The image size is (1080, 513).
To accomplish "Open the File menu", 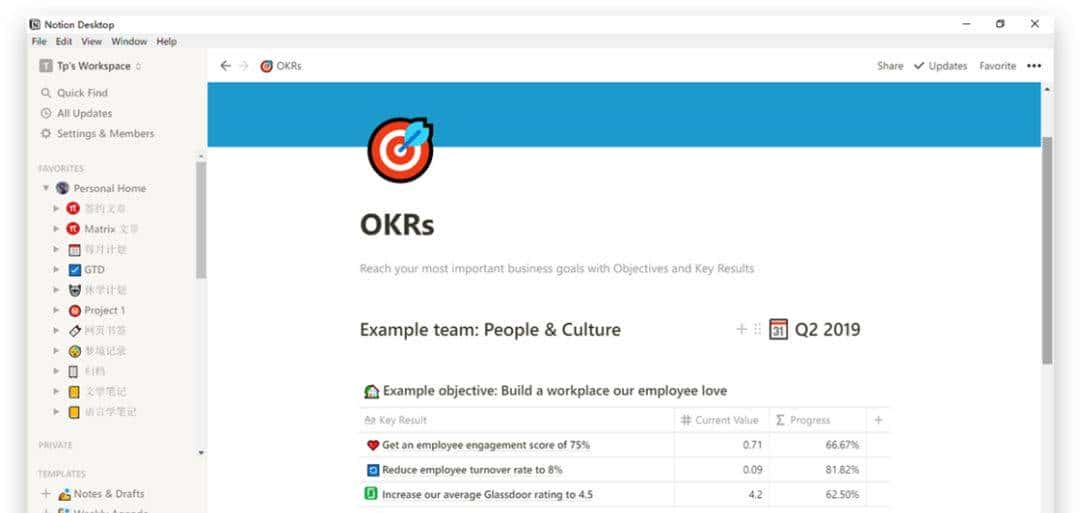I will click(x=39, y=41).
